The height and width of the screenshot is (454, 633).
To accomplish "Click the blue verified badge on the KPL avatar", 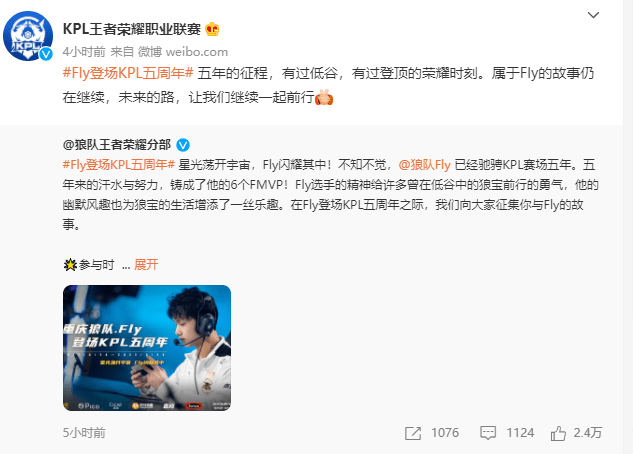I will (46, 54).
